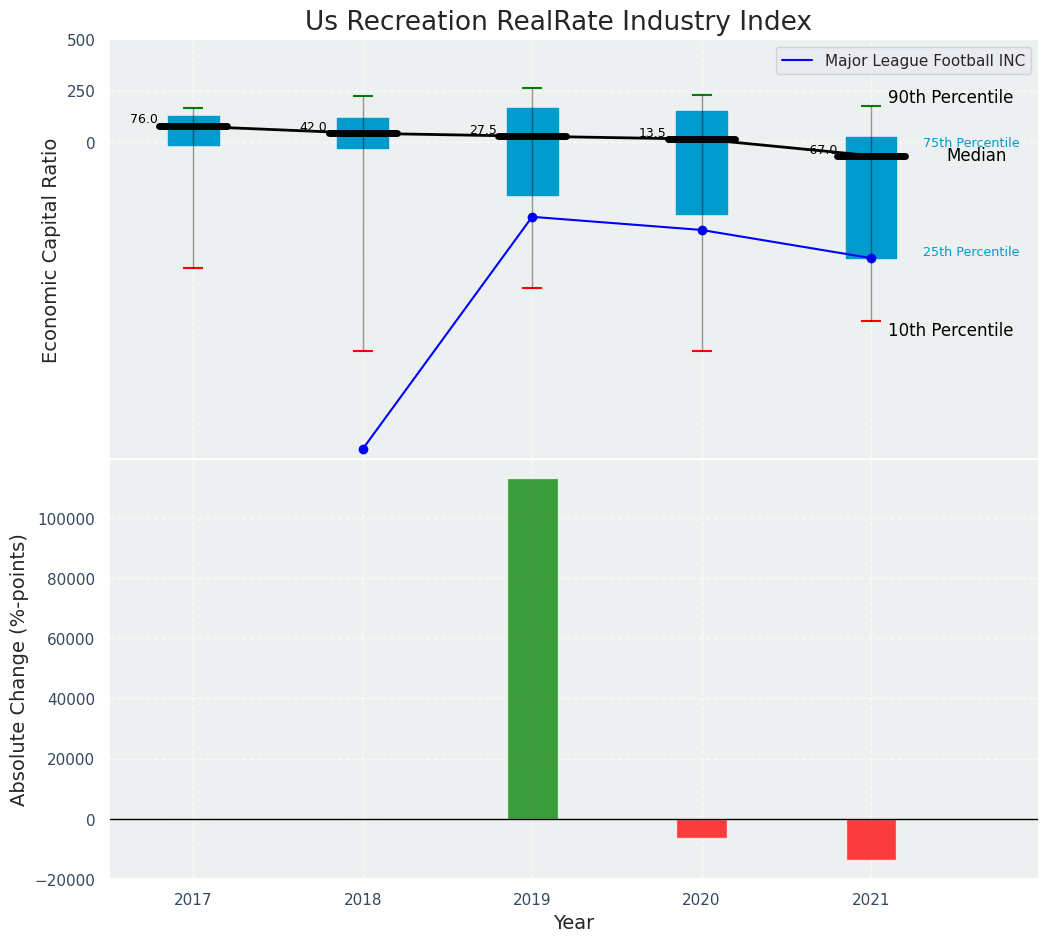
Task: Select the red 2020 negative change bar
Action: [702, 828]
